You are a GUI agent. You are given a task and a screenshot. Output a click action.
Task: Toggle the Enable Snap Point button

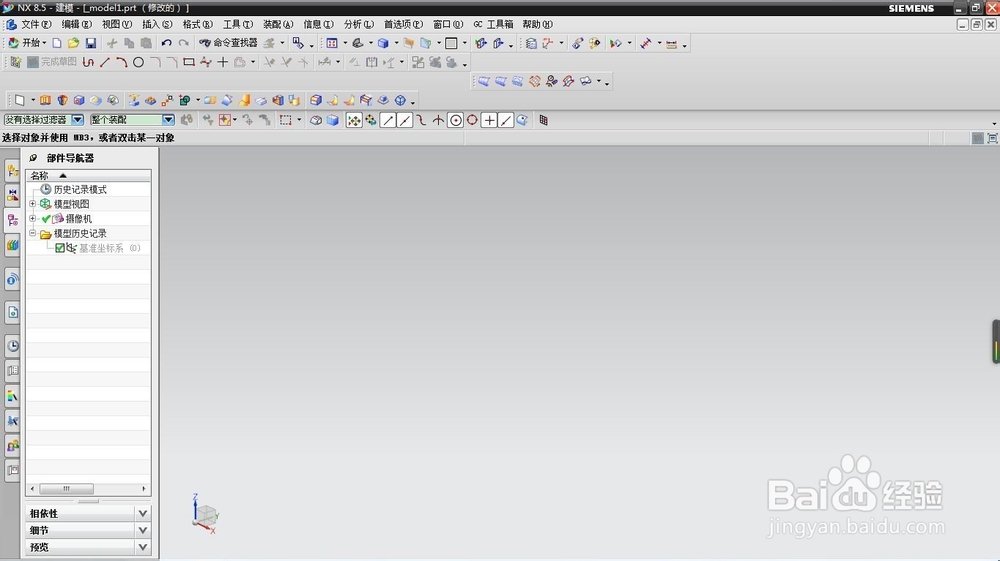(x=354, y=120)
